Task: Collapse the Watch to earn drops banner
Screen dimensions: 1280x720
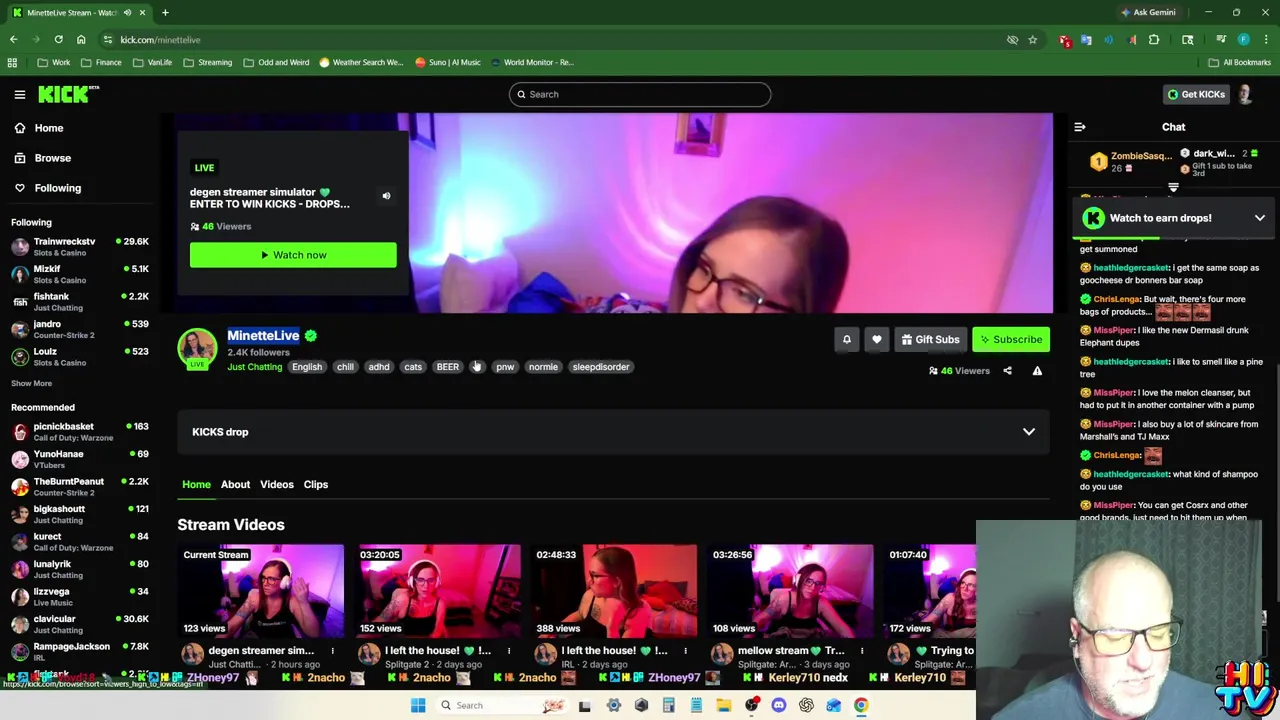Action: click(x=1260, y=218)
